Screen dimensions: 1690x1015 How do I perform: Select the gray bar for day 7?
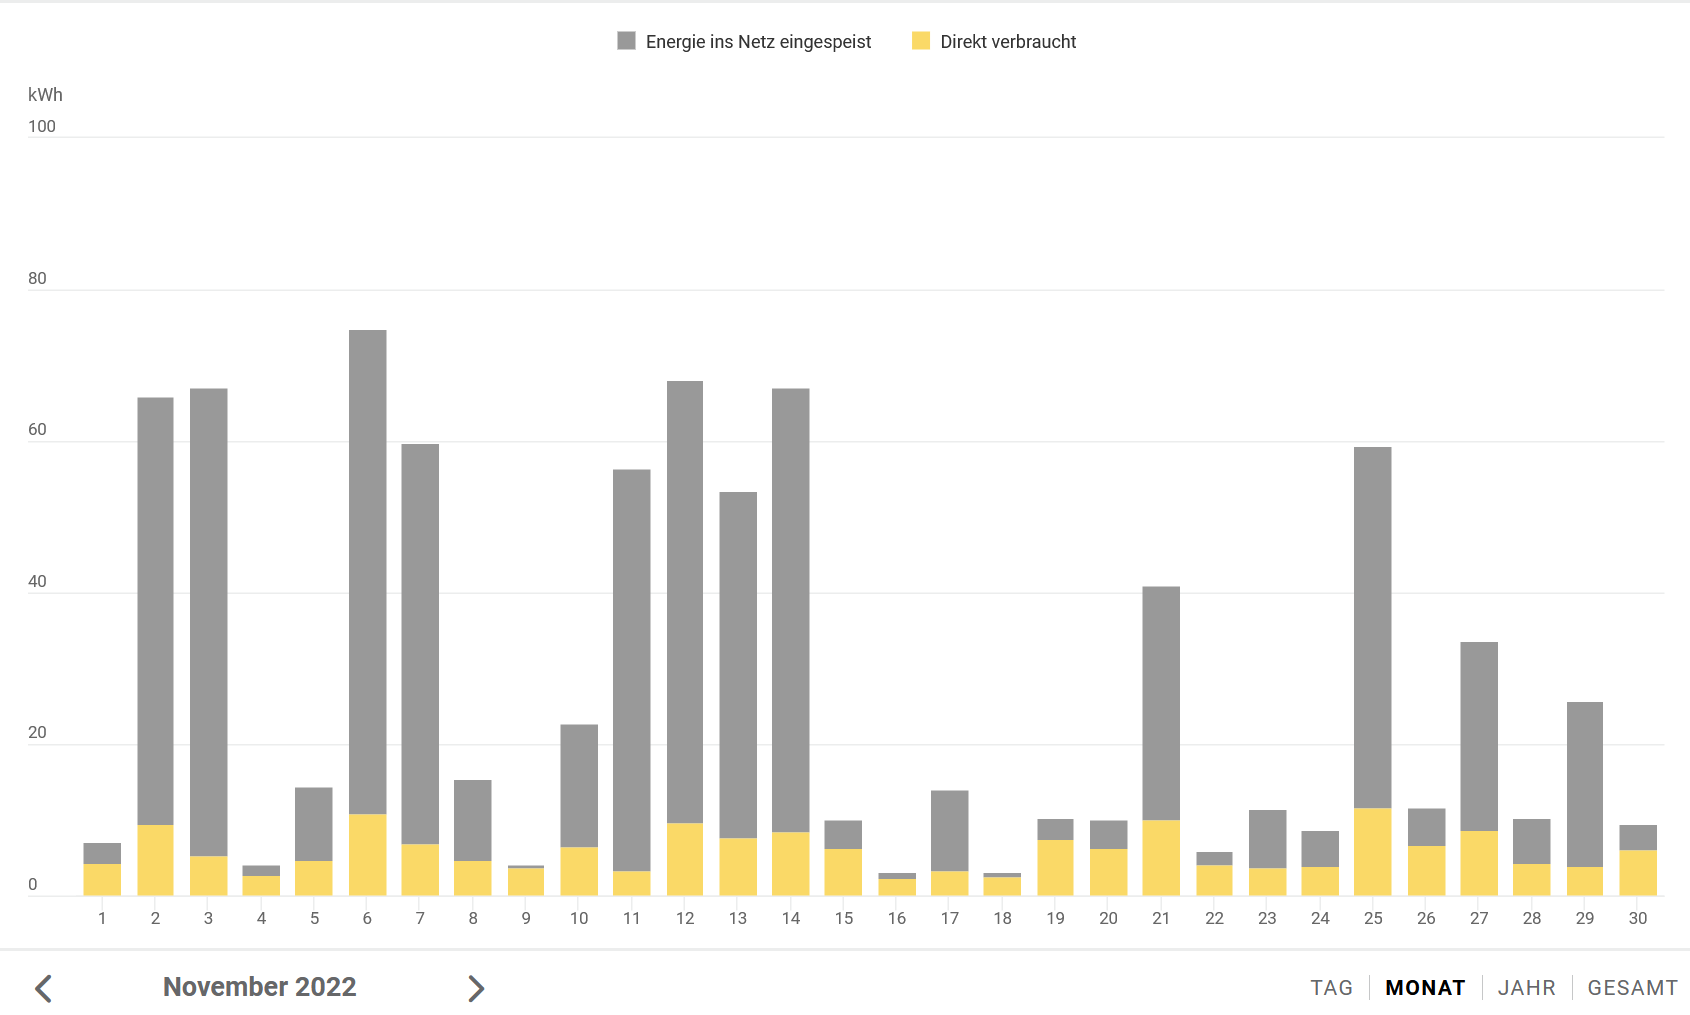(x=420, y=644)
